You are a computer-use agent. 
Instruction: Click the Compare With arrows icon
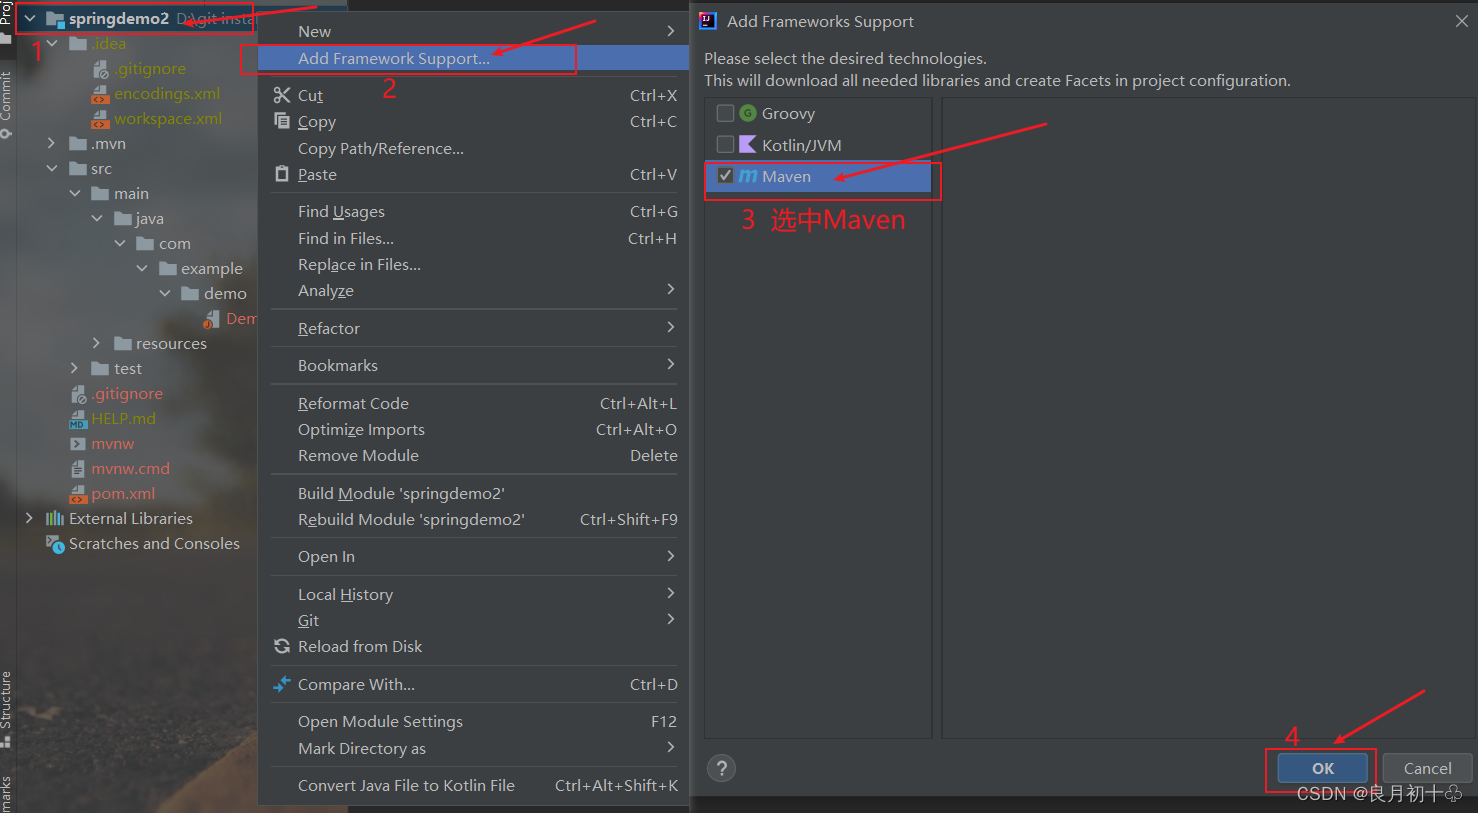[x=282, y=684]
